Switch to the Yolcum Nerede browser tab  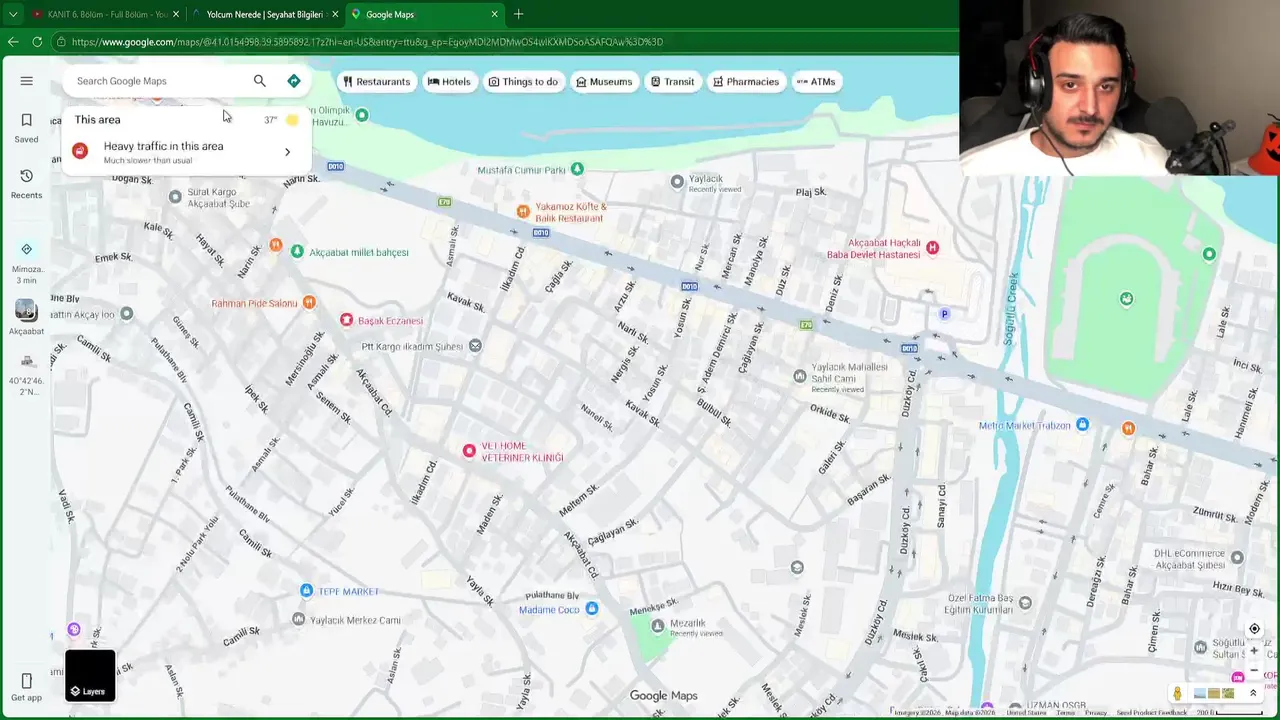(264, 14)
